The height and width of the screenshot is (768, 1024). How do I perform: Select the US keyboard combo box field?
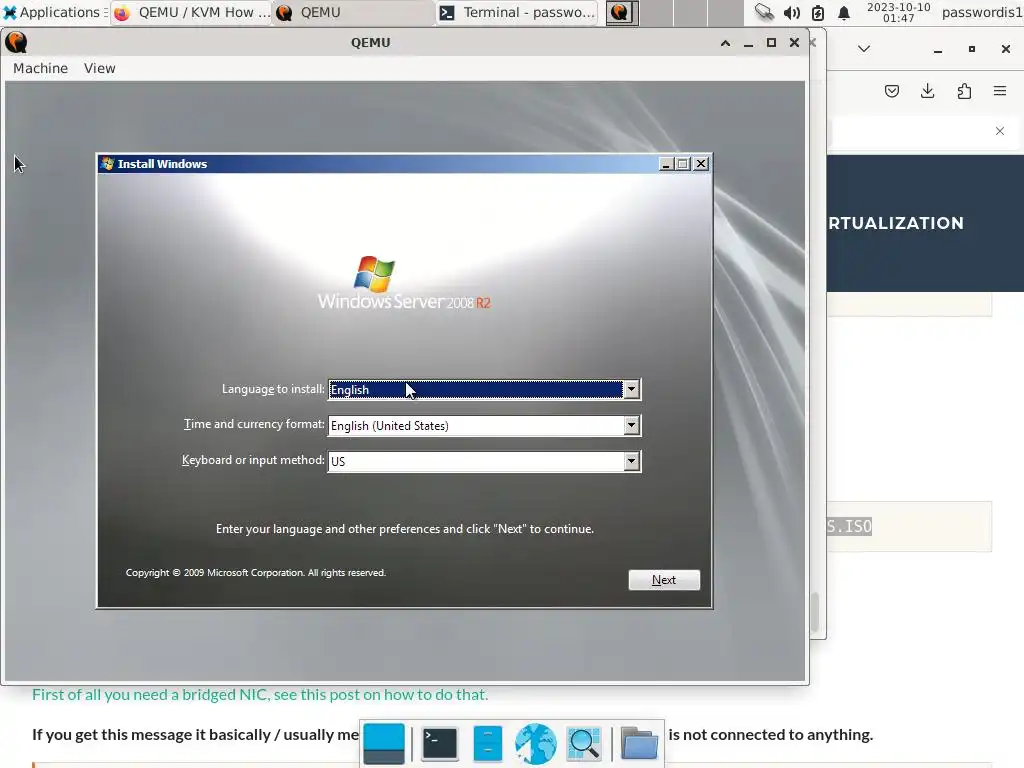[x=484, y=462]
